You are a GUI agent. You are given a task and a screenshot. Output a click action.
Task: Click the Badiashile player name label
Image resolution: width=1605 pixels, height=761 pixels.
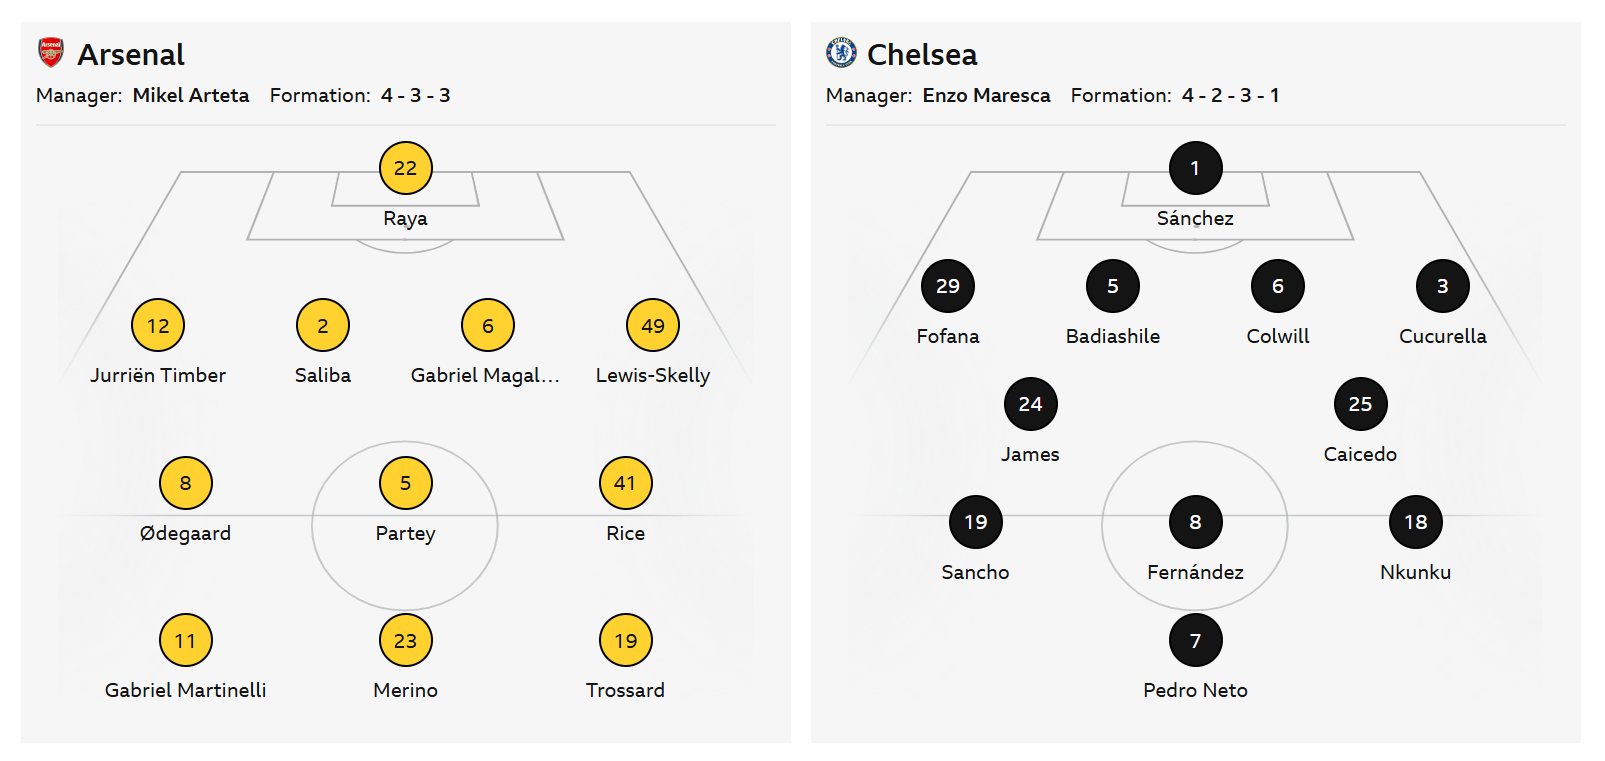pos(1112,336)
